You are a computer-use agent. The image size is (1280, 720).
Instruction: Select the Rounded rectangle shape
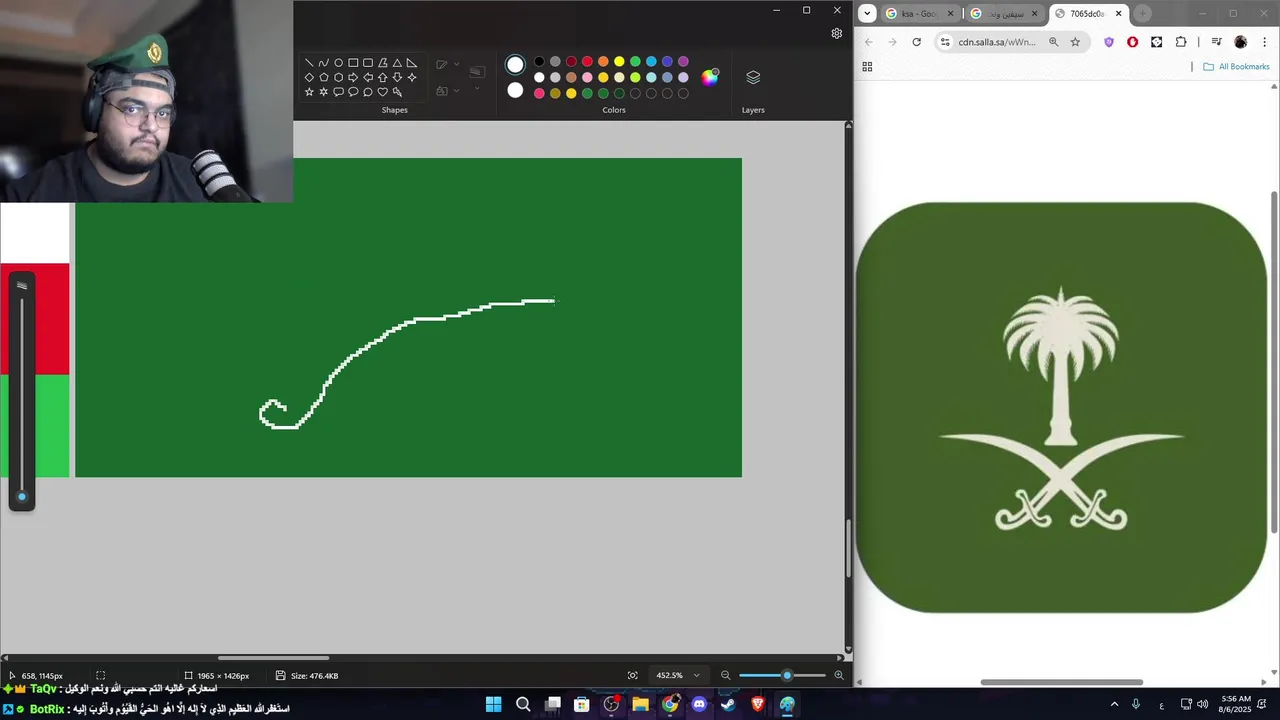click(x=368, y=62)
